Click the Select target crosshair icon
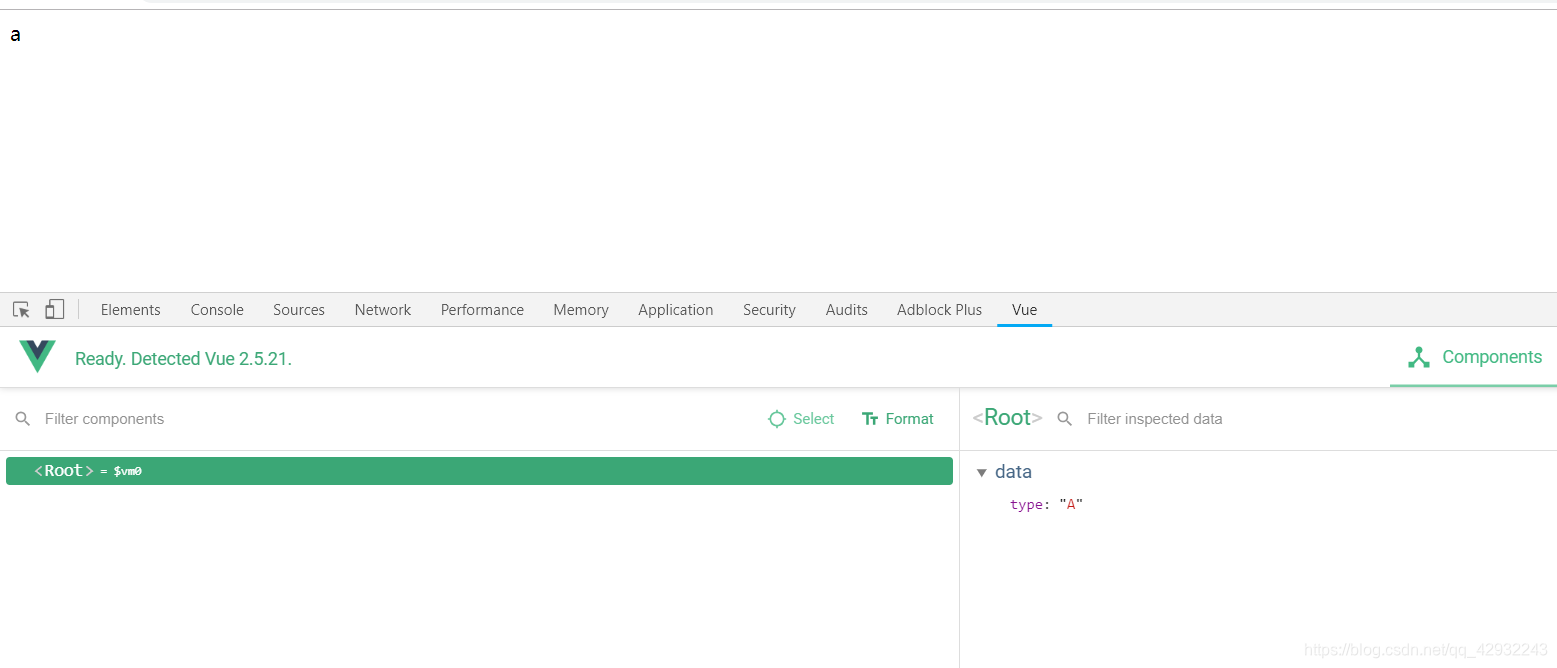 click(x=776, y=419)
